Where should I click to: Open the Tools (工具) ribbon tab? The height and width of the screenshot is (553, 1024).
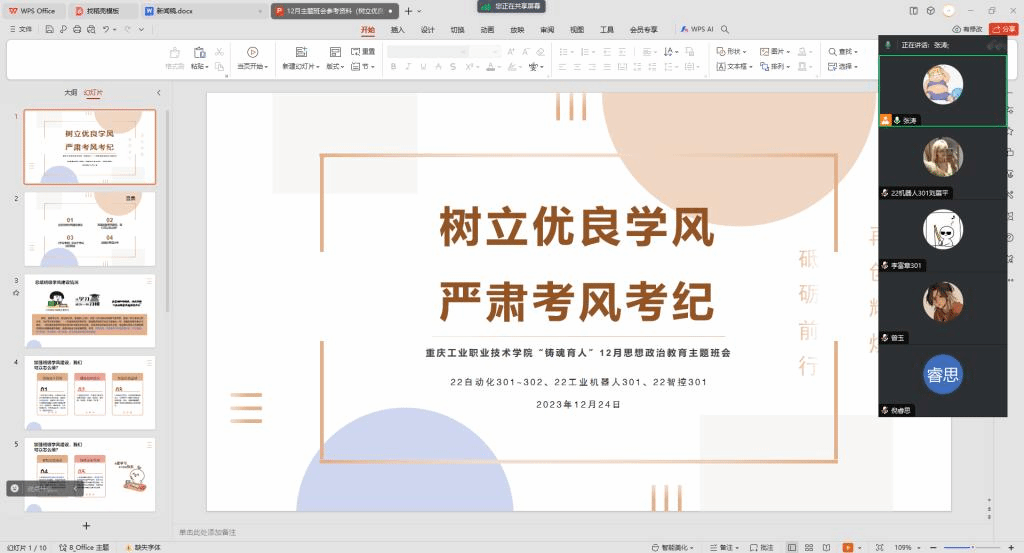click(x=607, y=29)
